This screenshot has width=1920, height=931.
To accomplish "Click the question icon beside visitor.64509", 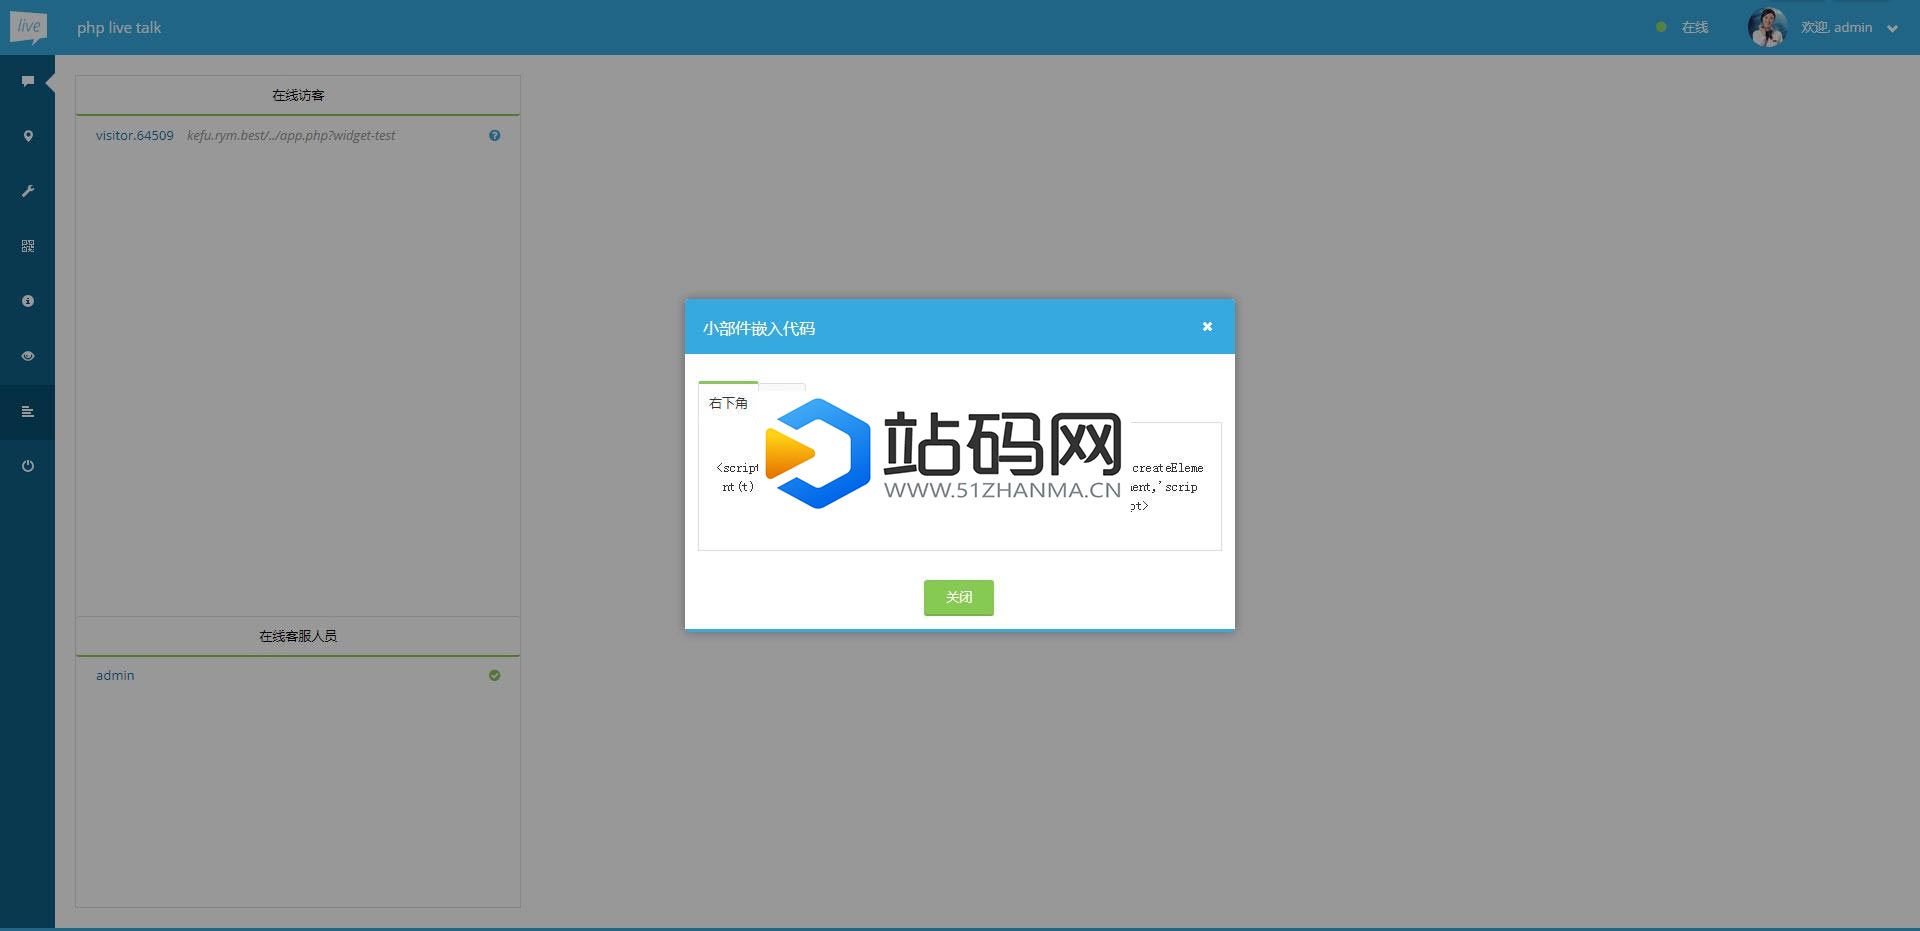I will [494, 136].
